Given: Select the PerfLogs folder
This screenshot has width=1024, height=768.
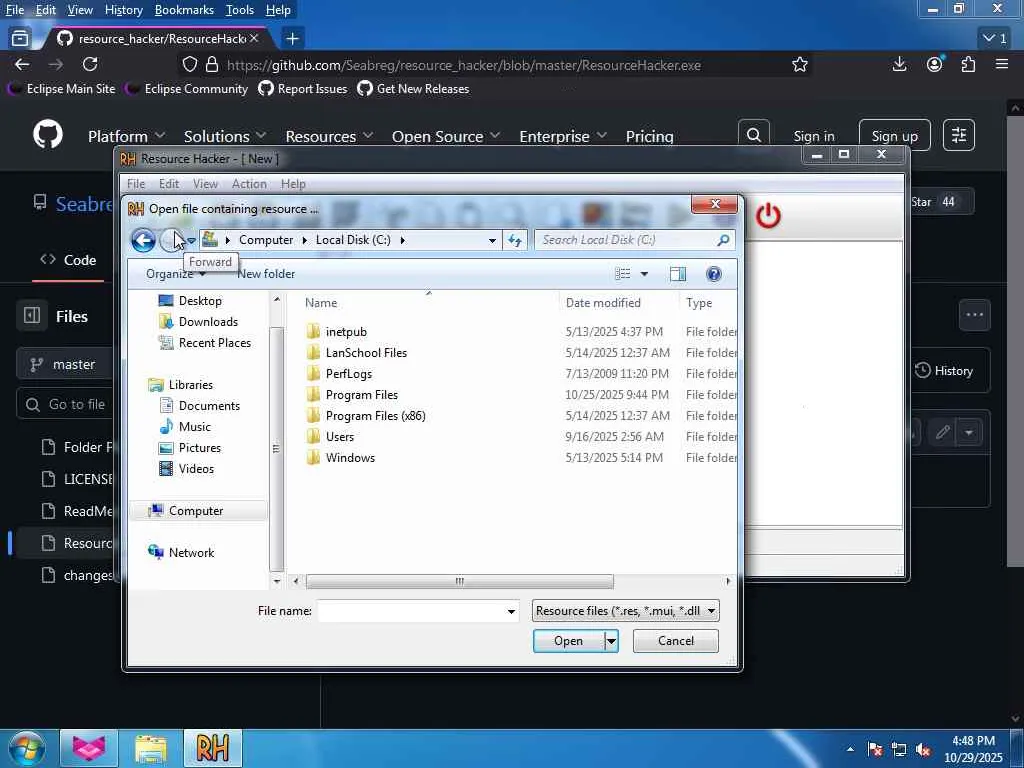Looking at the screenshot, I should click(349, 374).
